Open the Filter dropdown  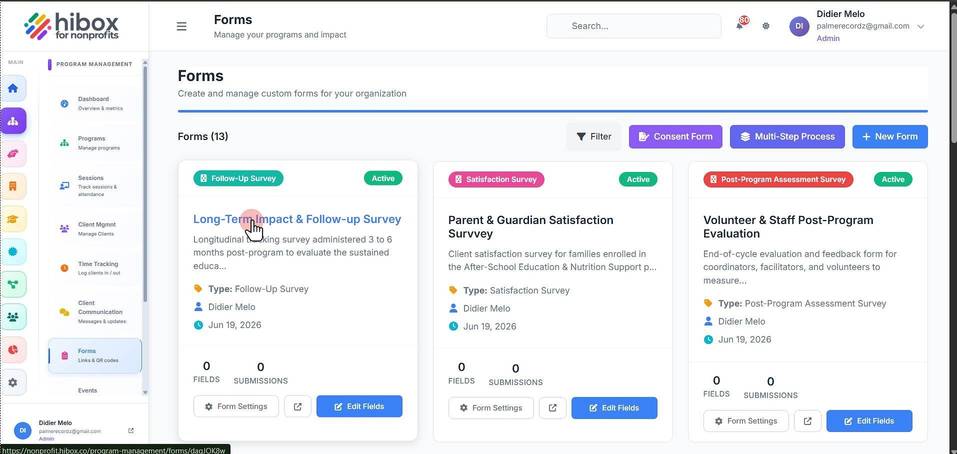(594, 137)
